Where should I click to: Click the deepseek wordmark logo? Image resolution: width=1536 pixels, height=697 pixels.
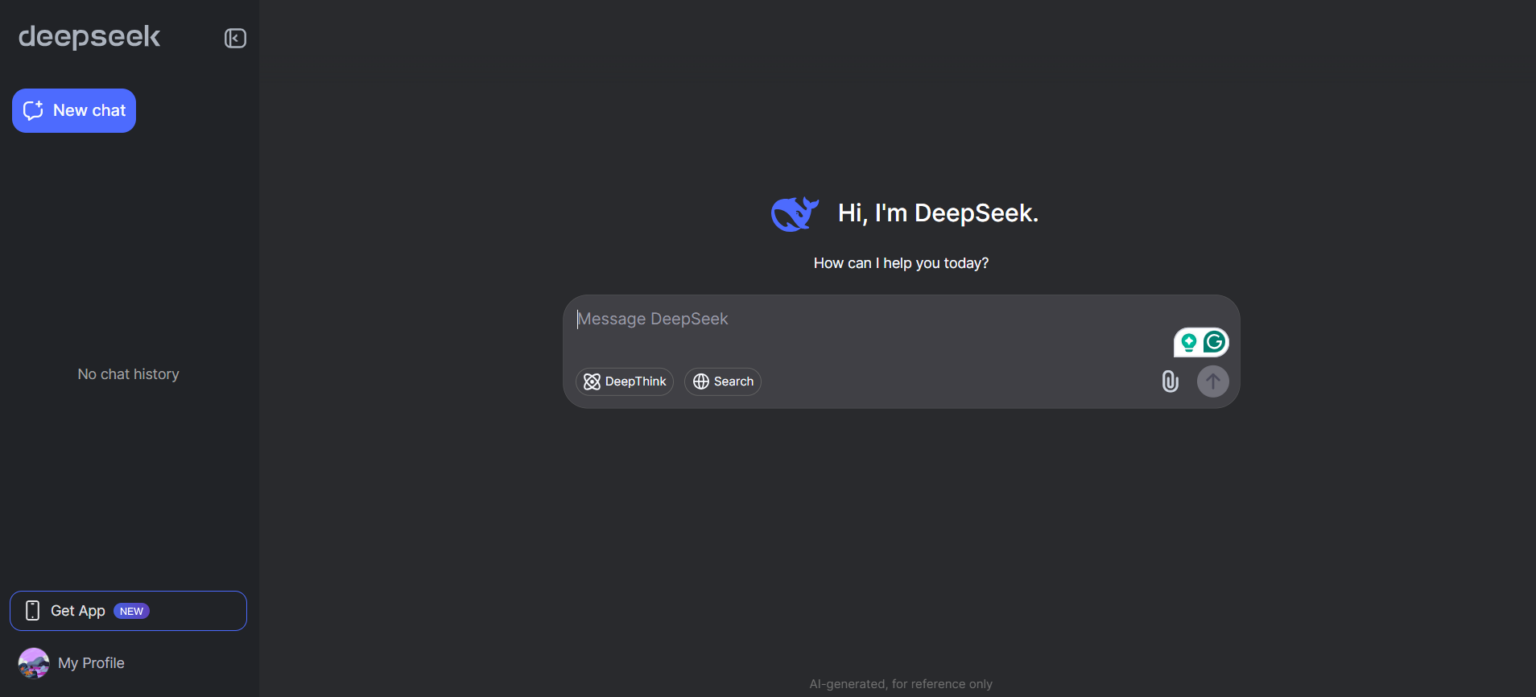[89, 37]
